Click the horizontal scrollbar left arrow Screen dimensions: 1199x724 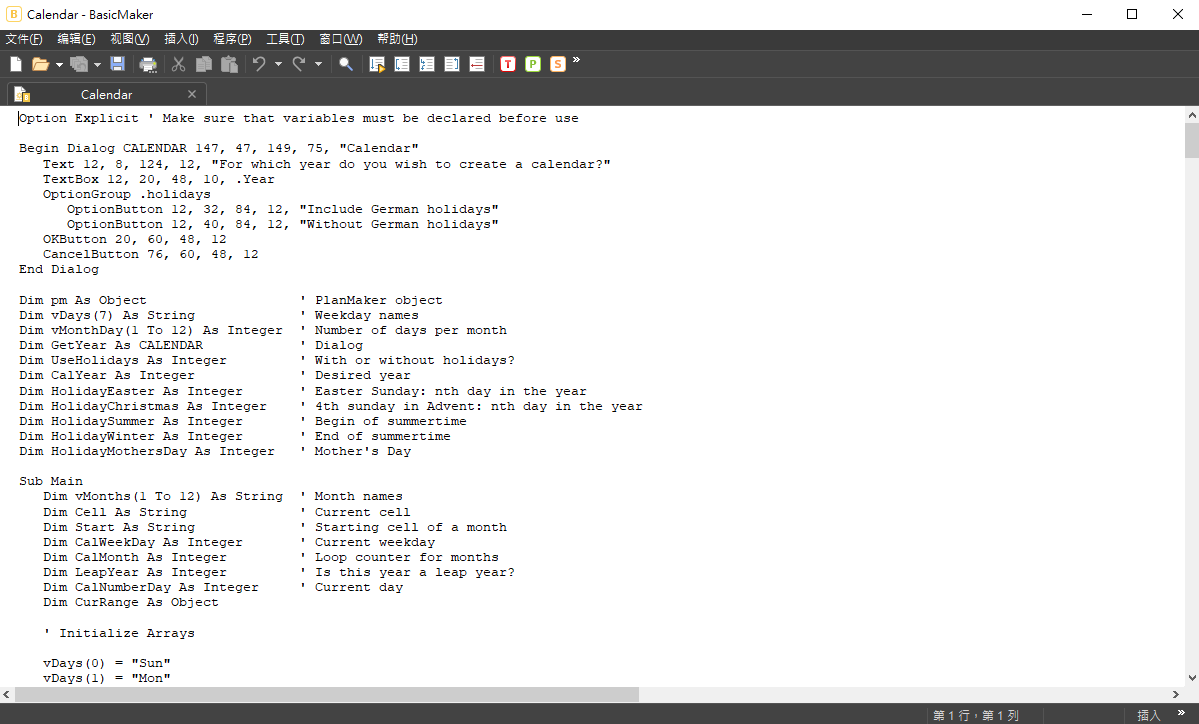click(x=7, y=694)
